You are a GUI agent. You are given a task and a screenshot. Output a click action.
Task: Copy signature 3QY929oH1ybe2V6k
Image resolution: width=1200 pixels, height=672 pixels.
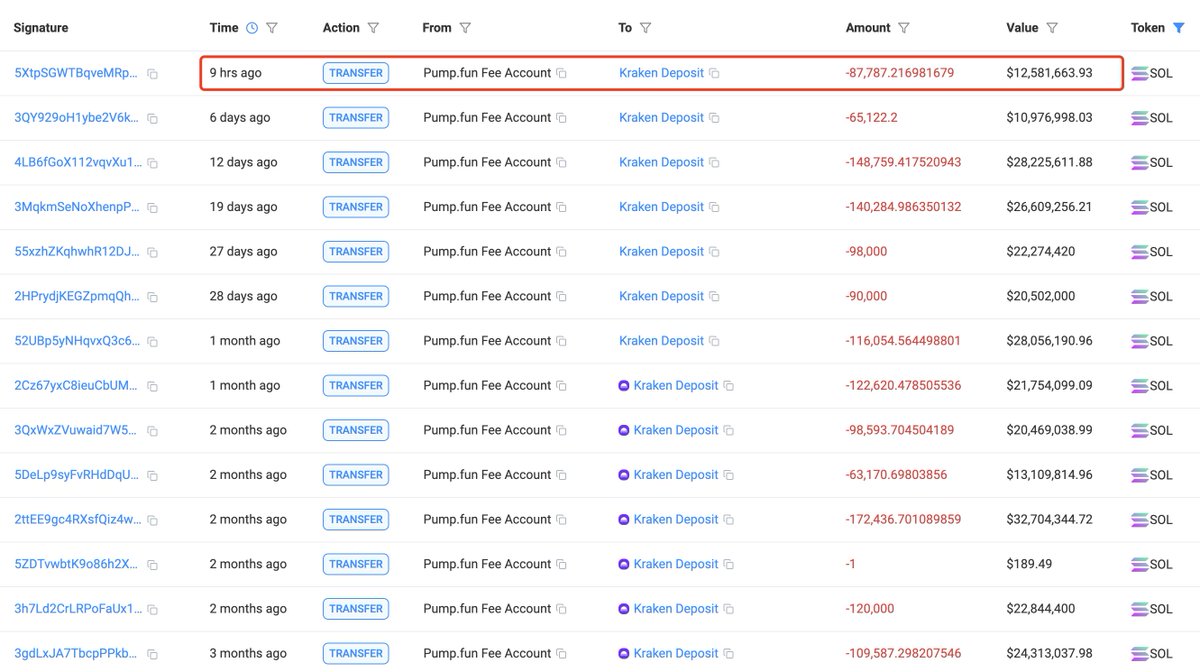point(153,119)
